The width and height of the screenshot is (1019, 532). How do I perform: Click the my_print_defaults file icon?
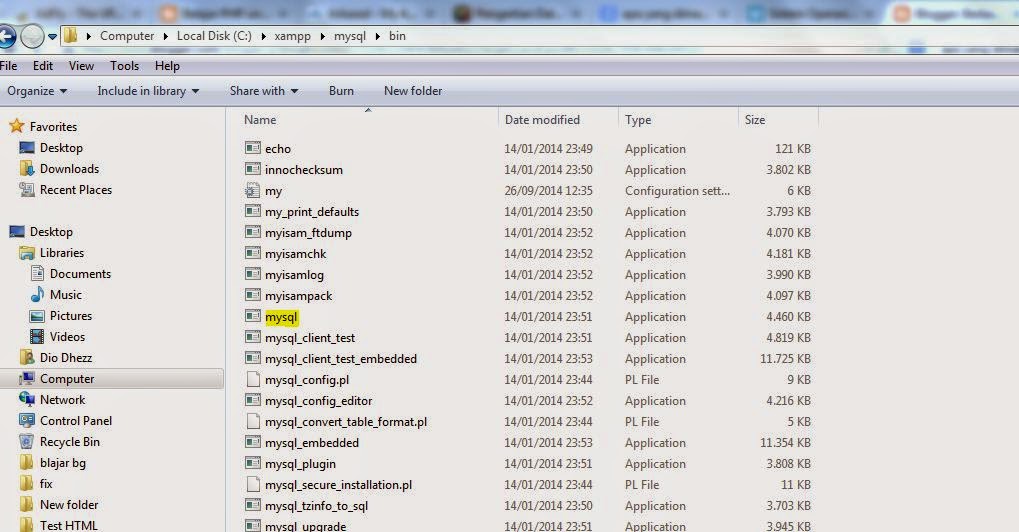[x=253, y=211]
